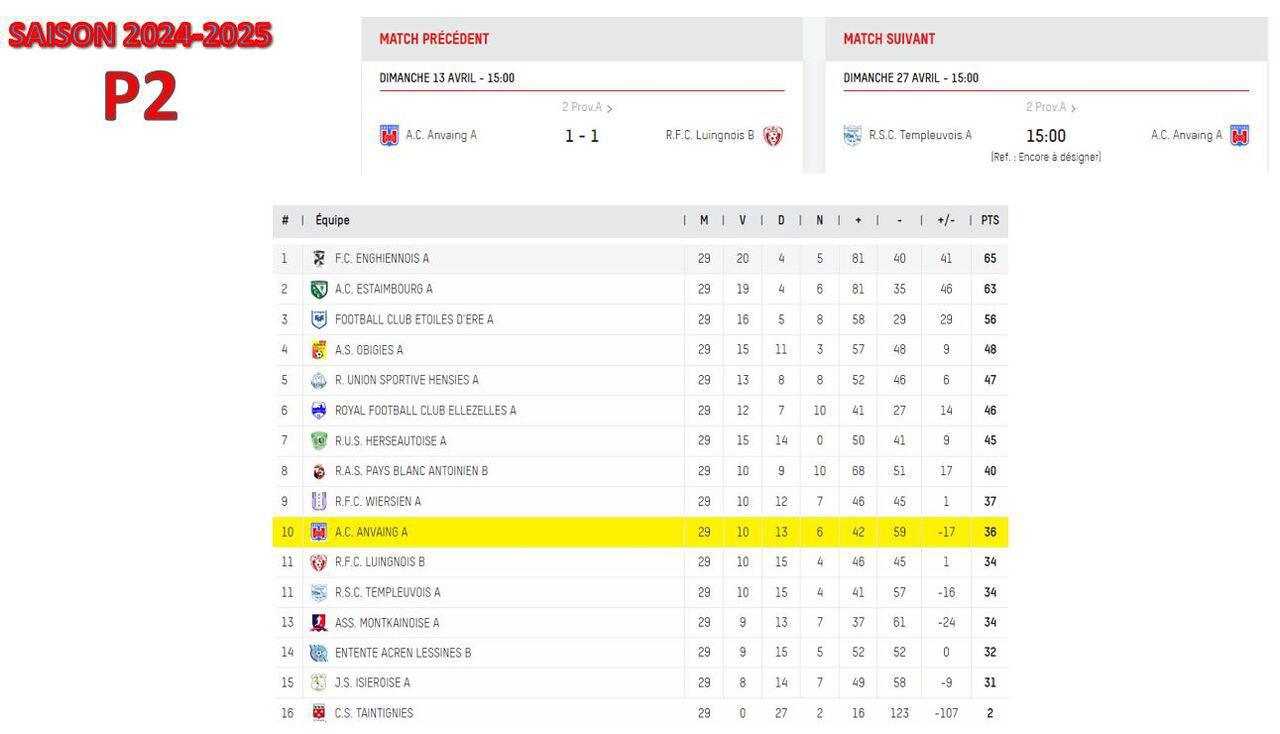The image size is (1280, 734).
Task: Click the Équipe column header
Action: click(332, 220)
